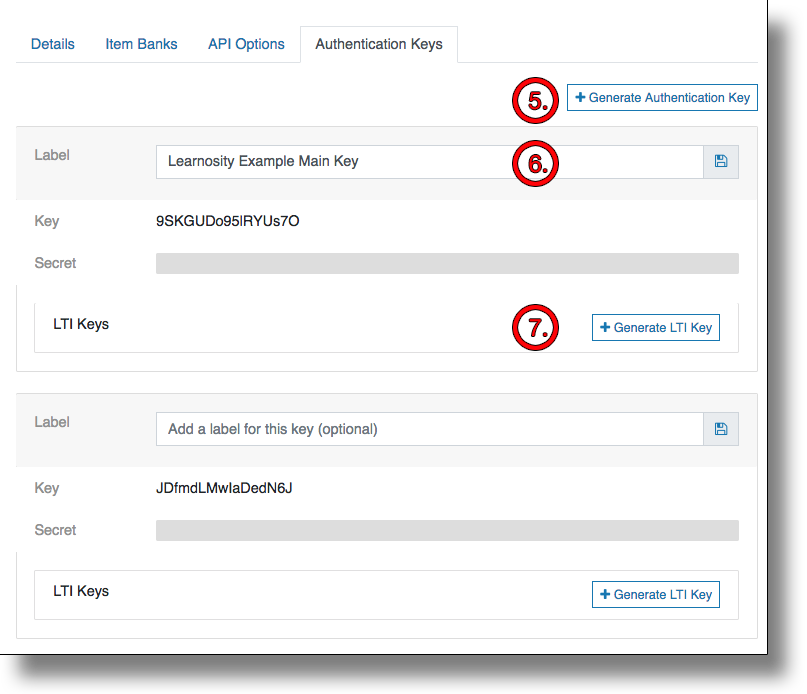The height and width of the screenshot is (694, 807).
Task: Click the hidden Secret bar of the first key
Action: (447, 264)
